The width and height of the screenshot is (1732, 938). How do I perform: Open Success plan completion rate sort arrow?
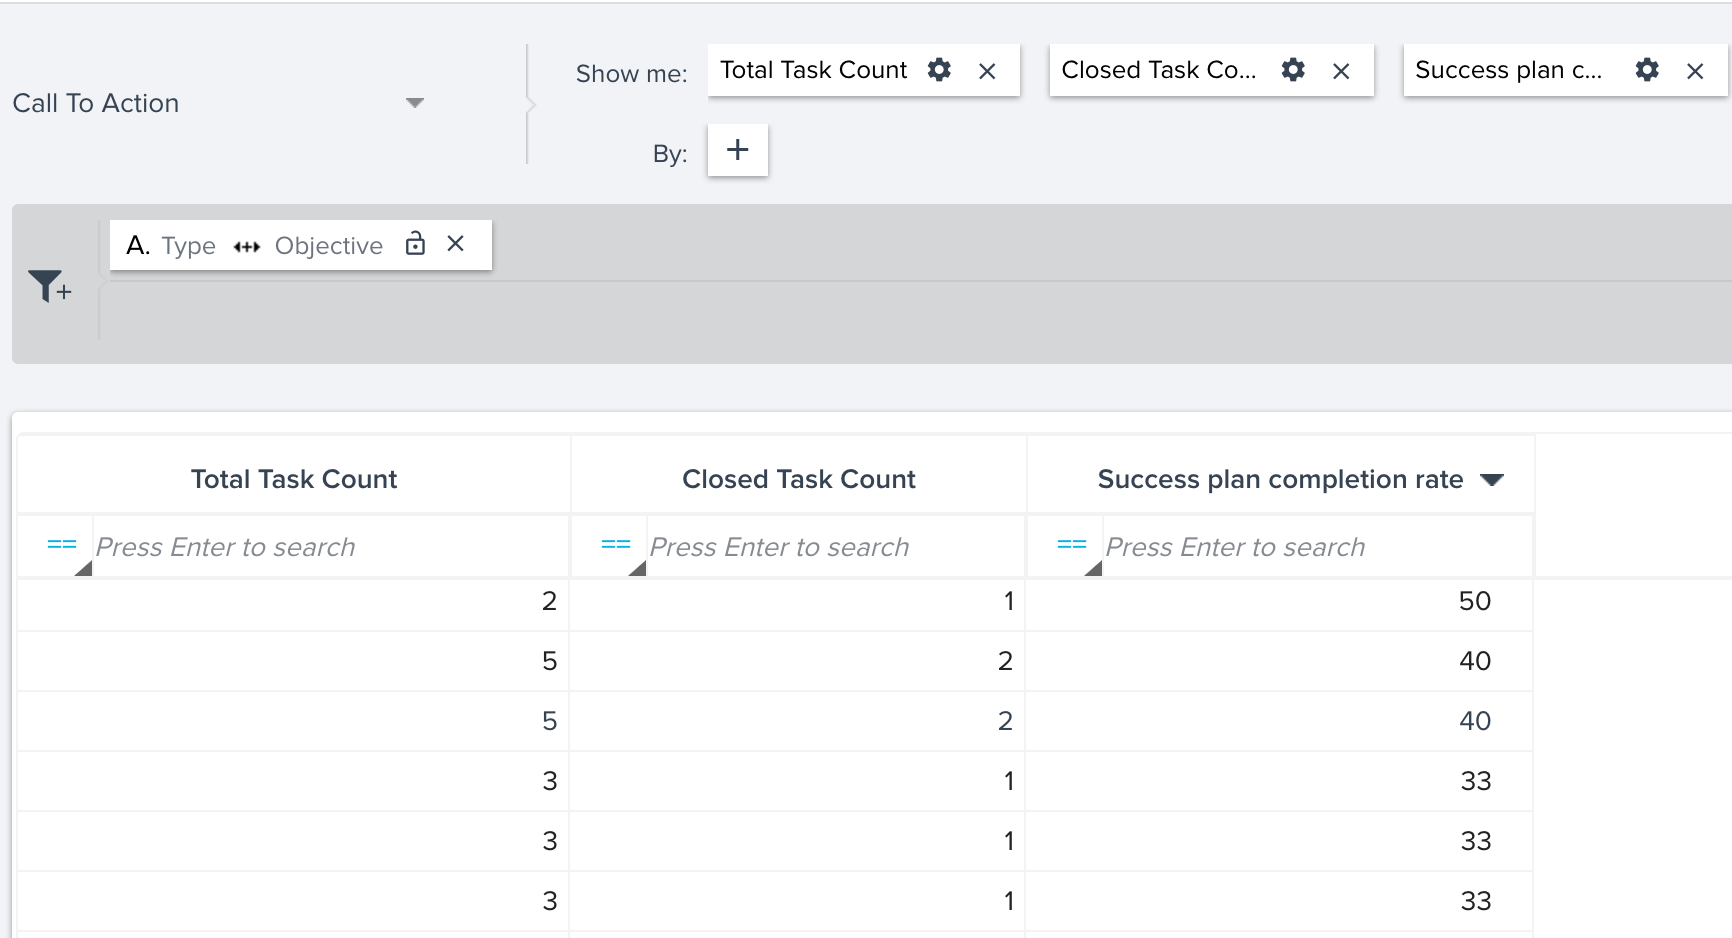pyautogui.click(x=1492, y=480)
